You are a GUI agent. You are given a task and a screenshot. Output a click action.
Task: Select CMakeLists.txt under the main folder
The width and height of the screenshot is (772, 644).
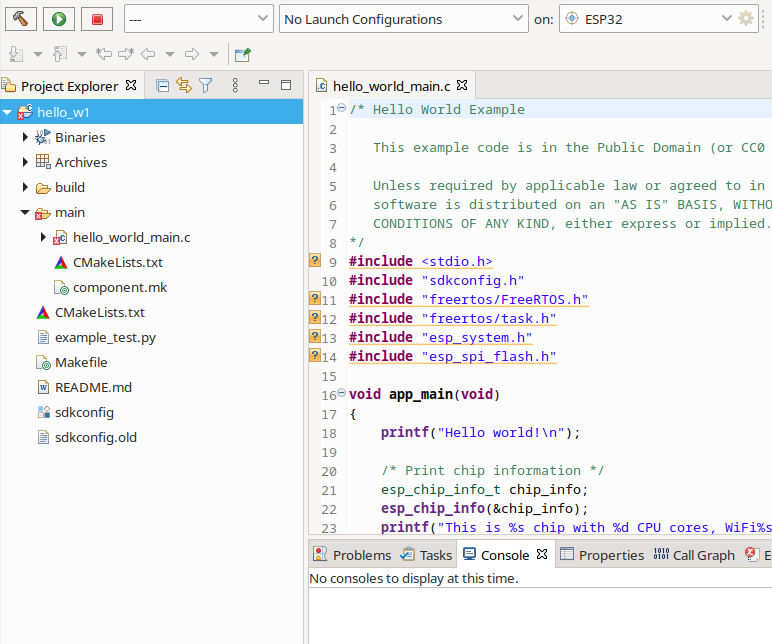[118, 262]
